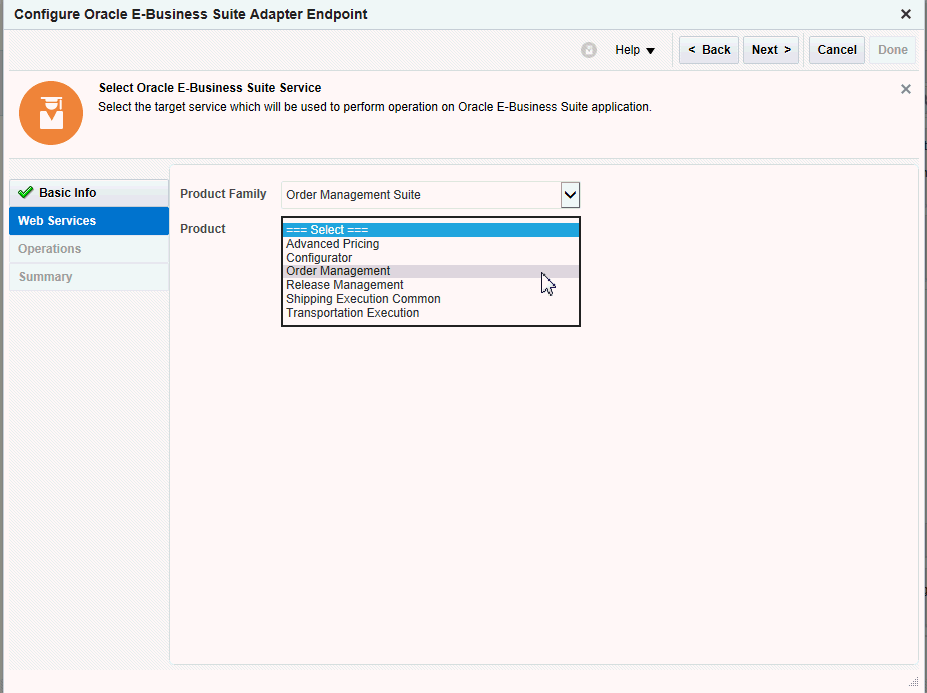Cancel the adapter endpoint configuration
Screen dimensions: 927x693
(x=837, y=50)
